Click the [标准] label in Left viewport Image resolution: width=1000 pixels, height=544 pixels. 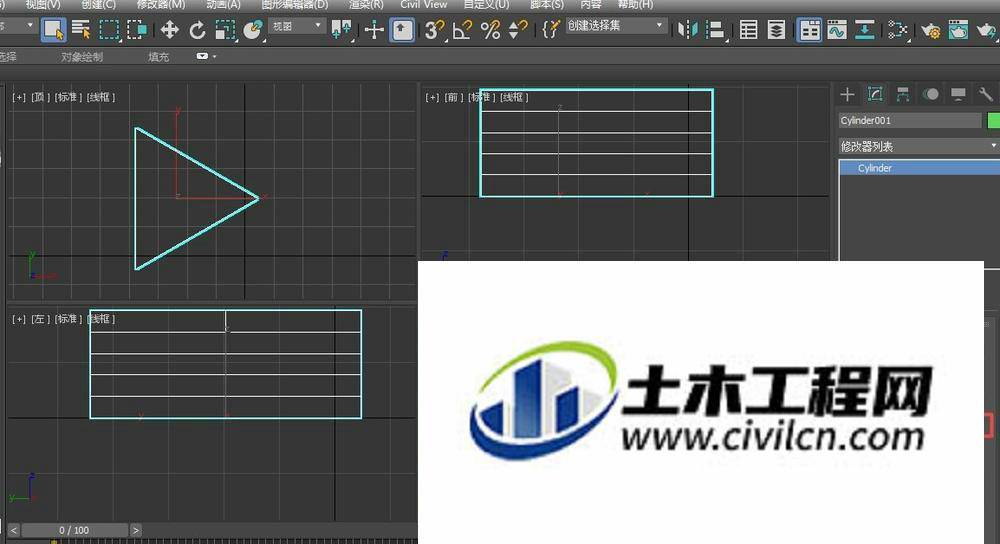(x=68, y=319)
